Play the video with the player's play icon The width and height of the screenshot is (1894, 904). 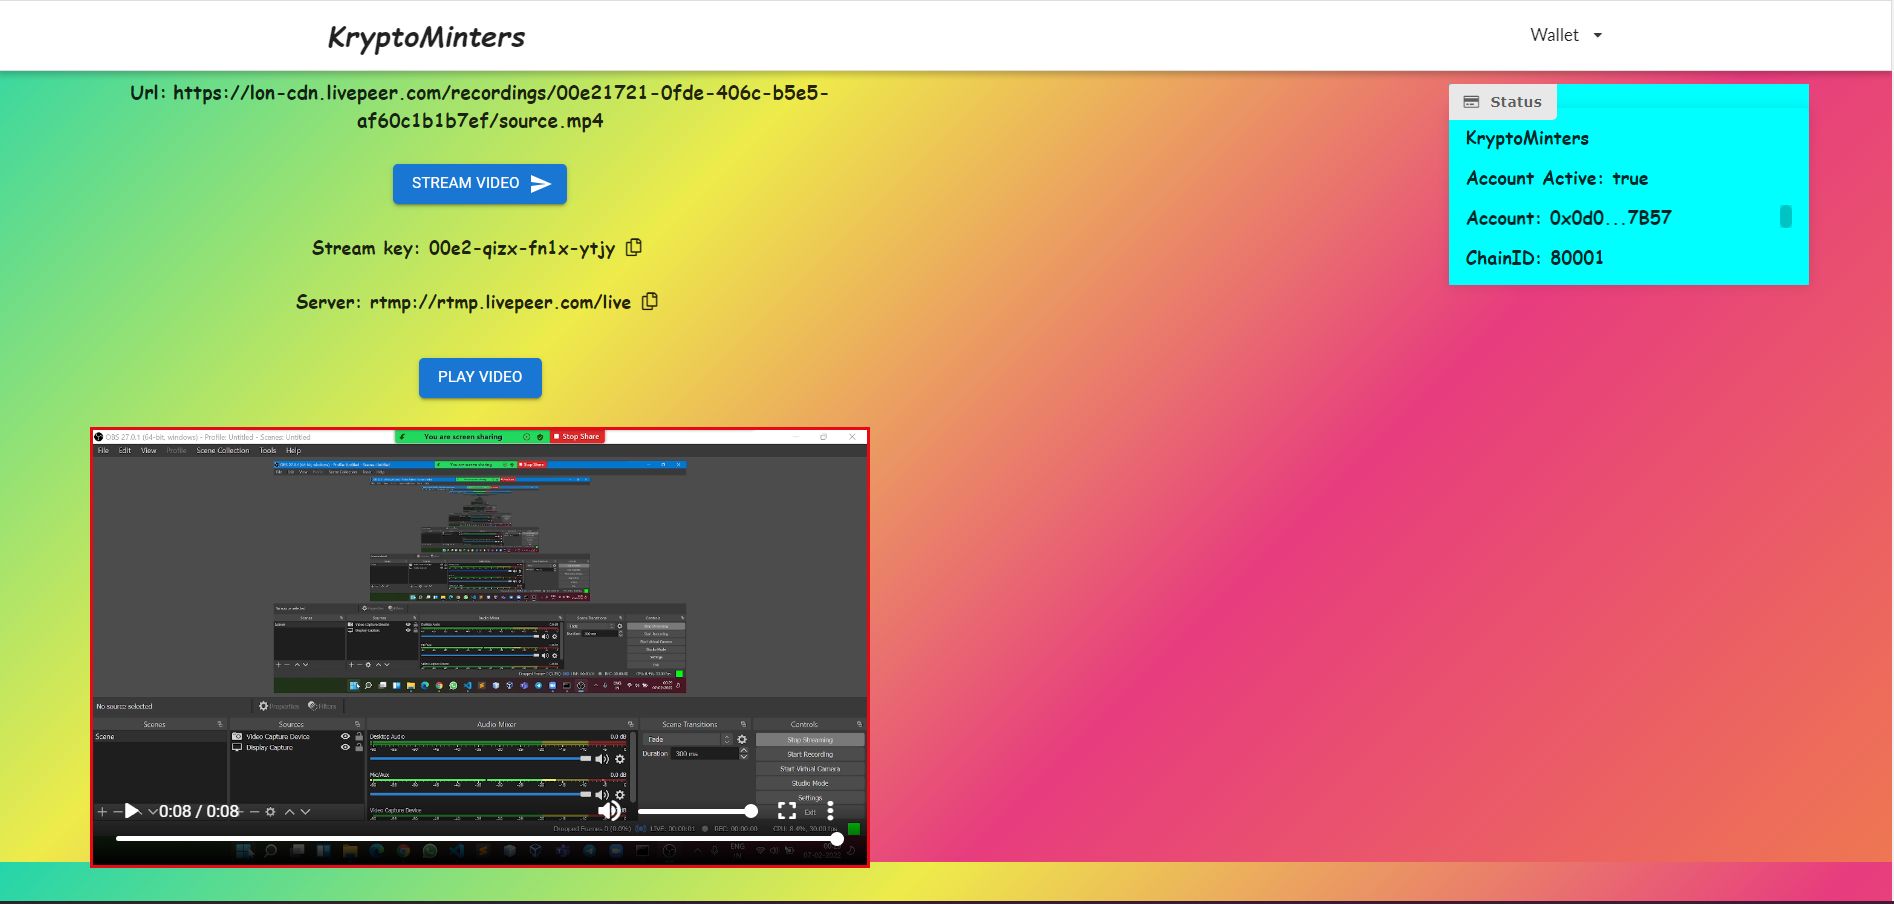point(131,811)
